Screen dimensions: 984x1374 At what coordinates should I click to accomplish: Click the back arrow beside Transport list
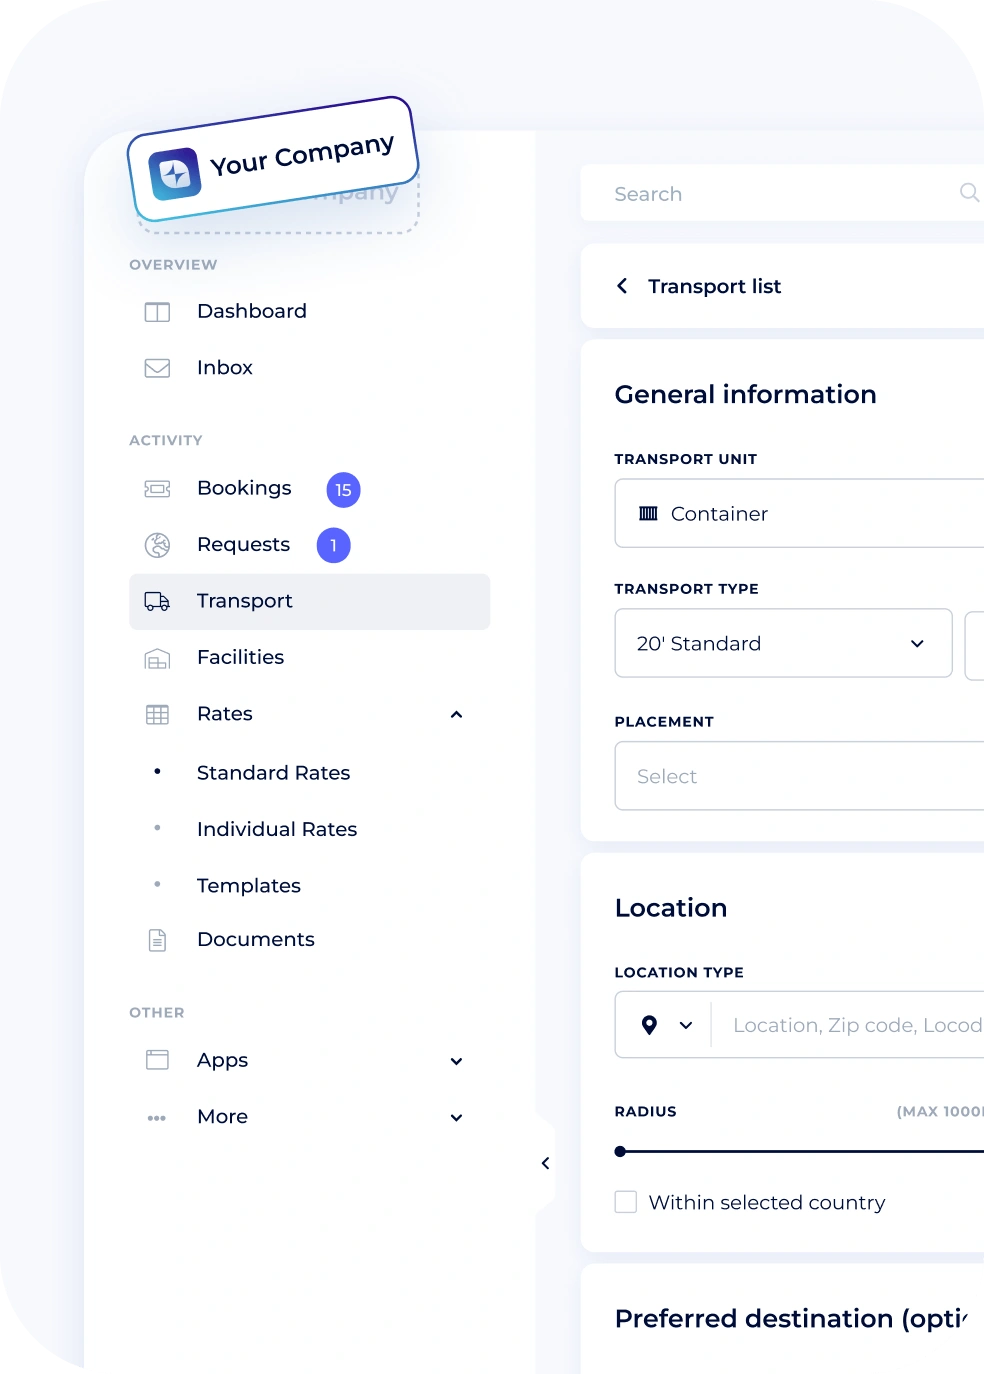click(x=622, y=286)
